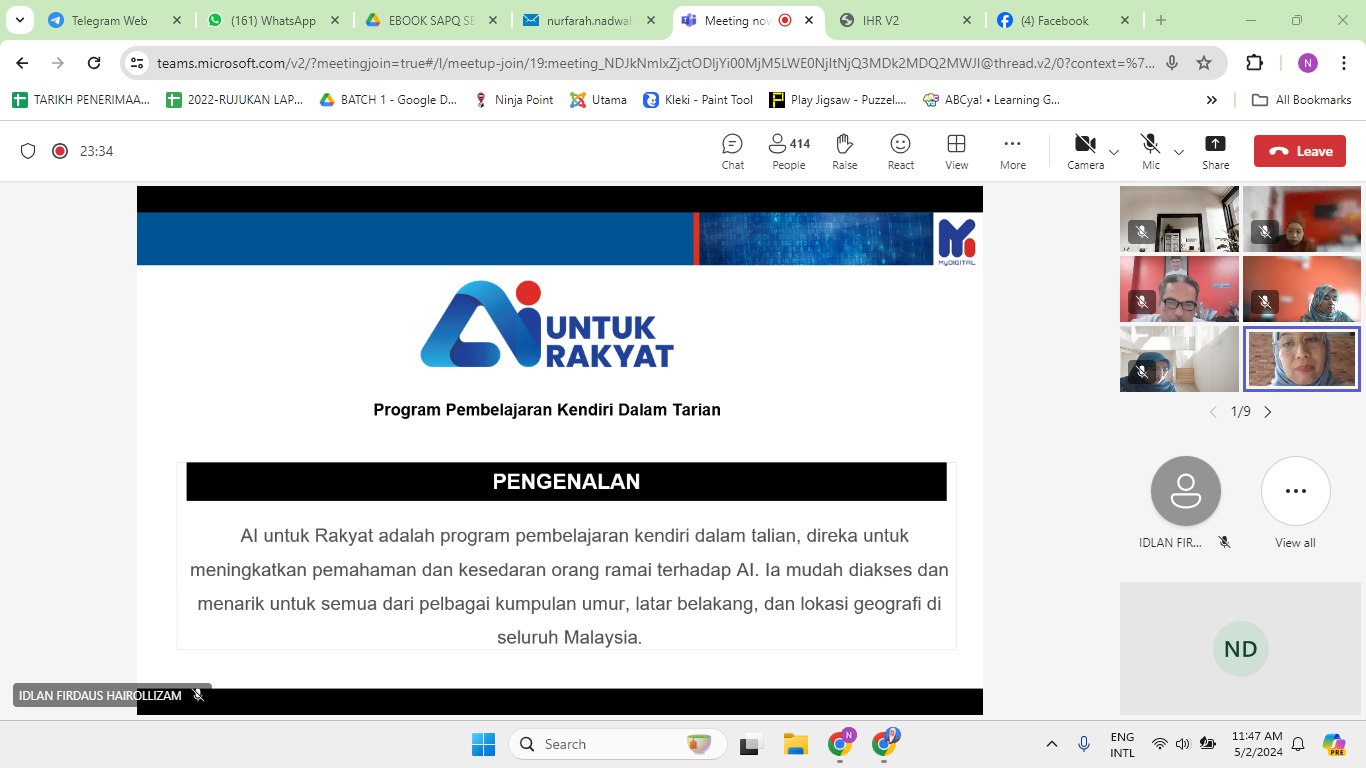Click the Share screen button
The width and height of the screenshot is (1366, 768).
pos(1215,152)
